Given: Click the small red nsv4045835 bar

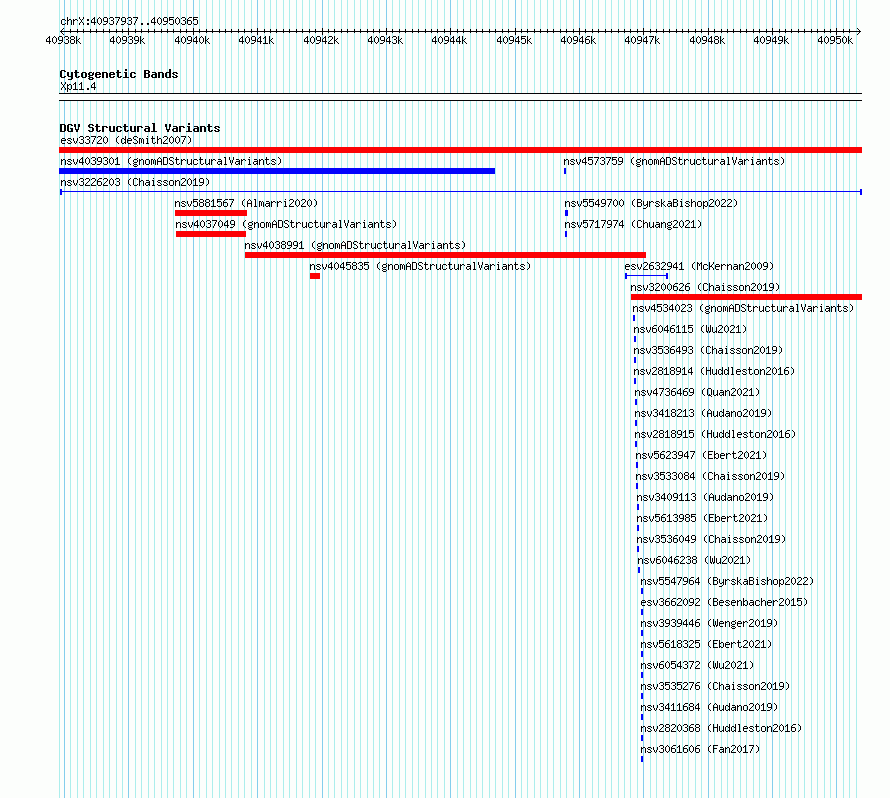Looking at the screenshot, I should tap(315, 276).
